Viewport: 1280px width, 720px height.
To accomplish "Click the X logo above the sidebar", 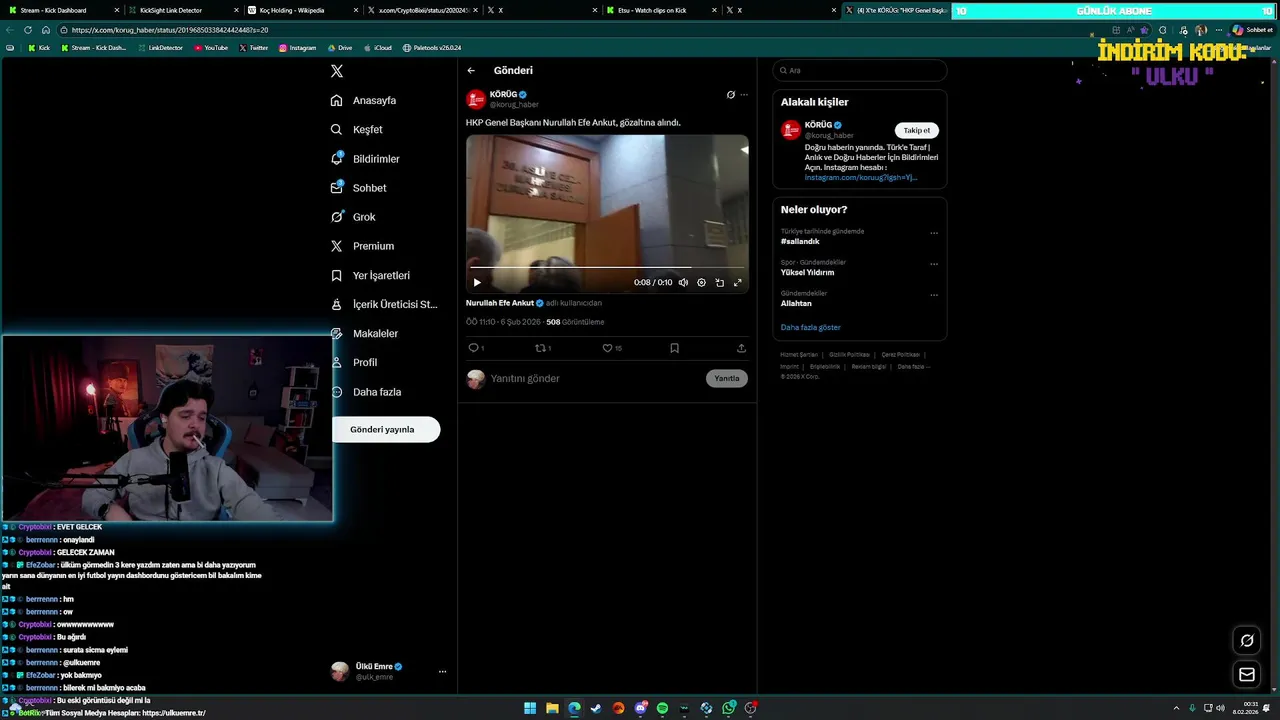I will (x=337, y=71).
